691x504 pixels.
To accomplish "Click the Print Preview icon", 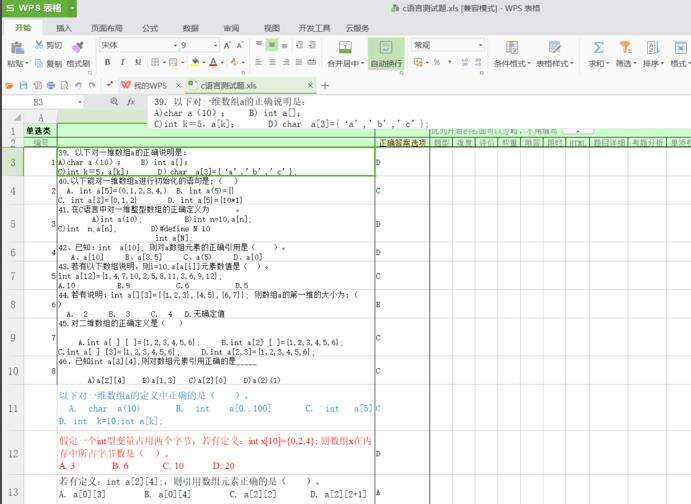I will tap(64, 85).
